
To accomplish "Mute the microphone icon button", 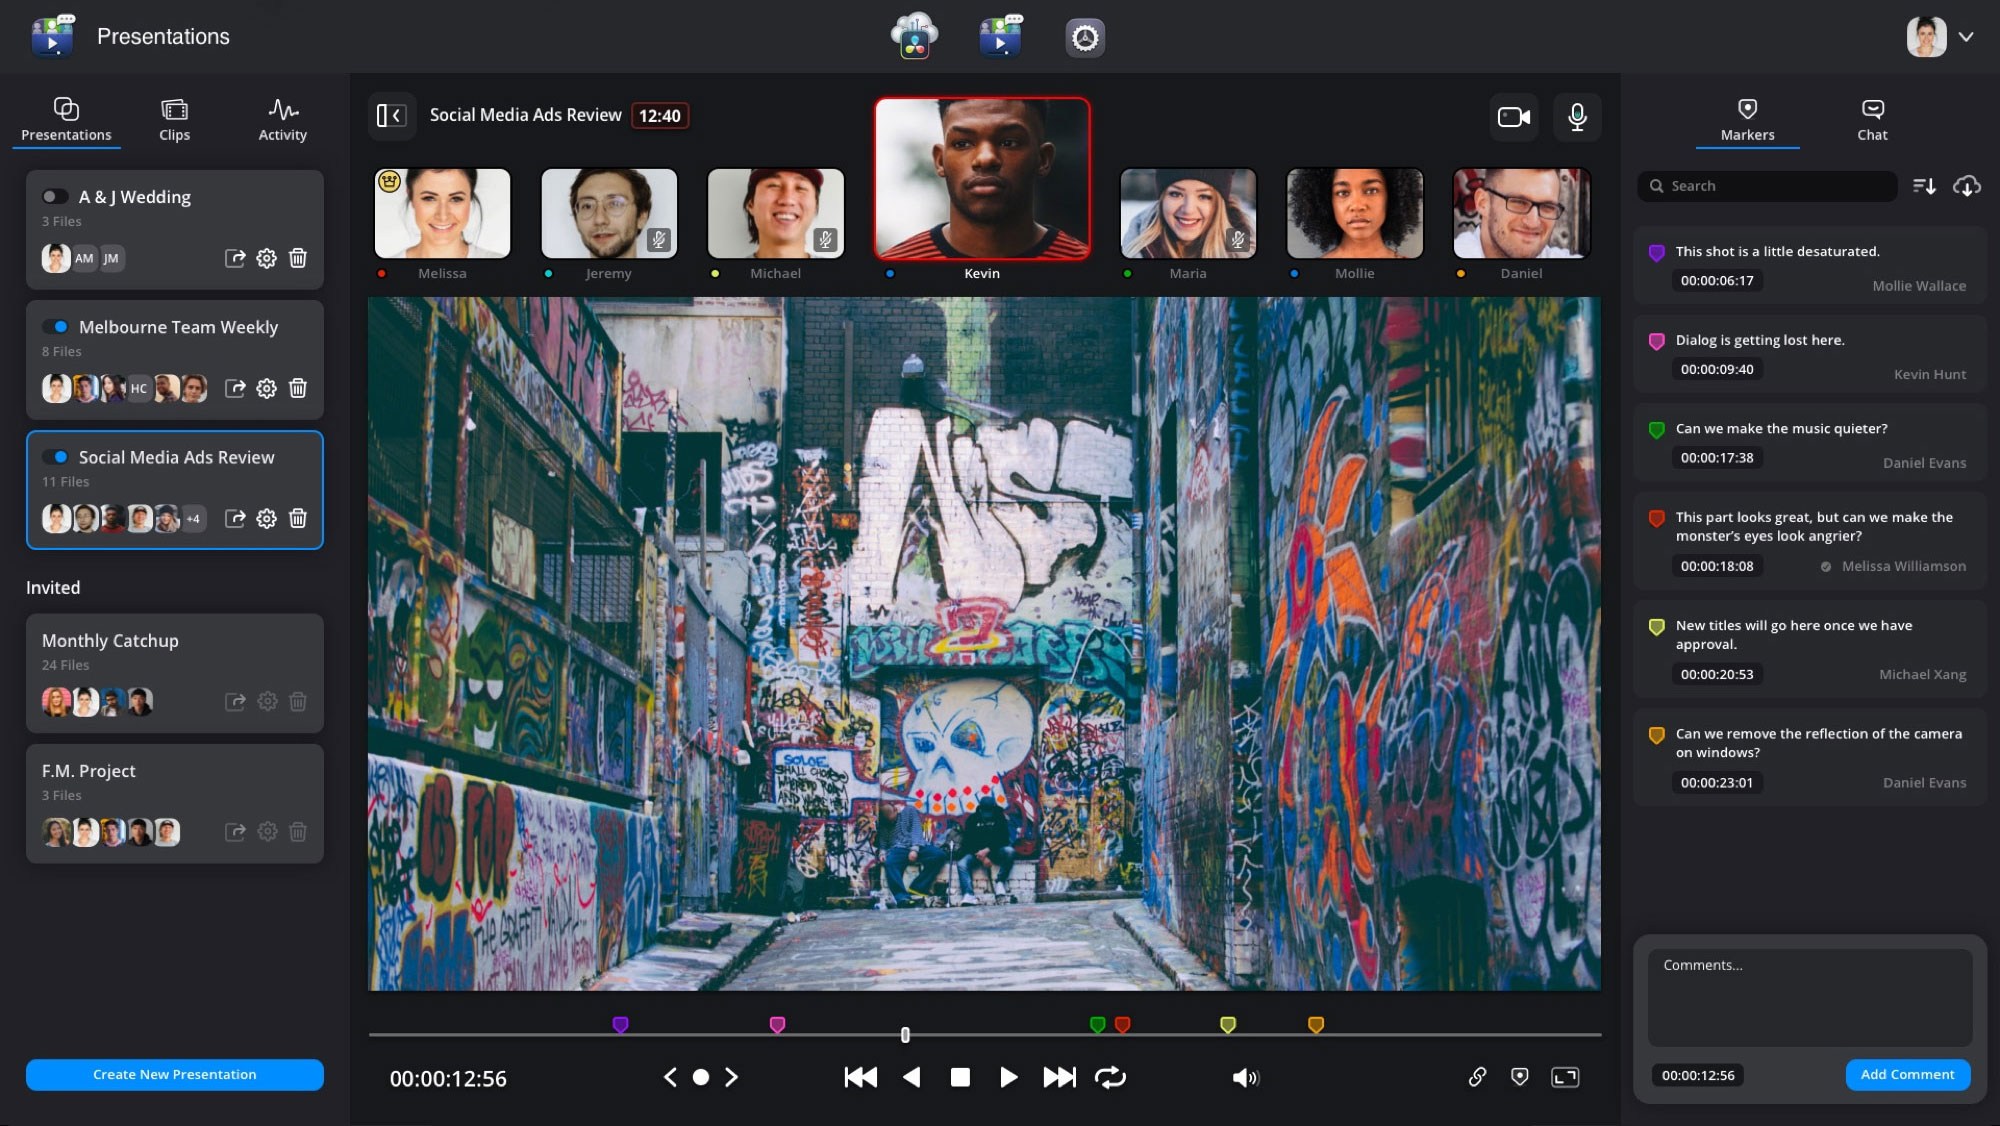I will click(x=1577, y=117).
